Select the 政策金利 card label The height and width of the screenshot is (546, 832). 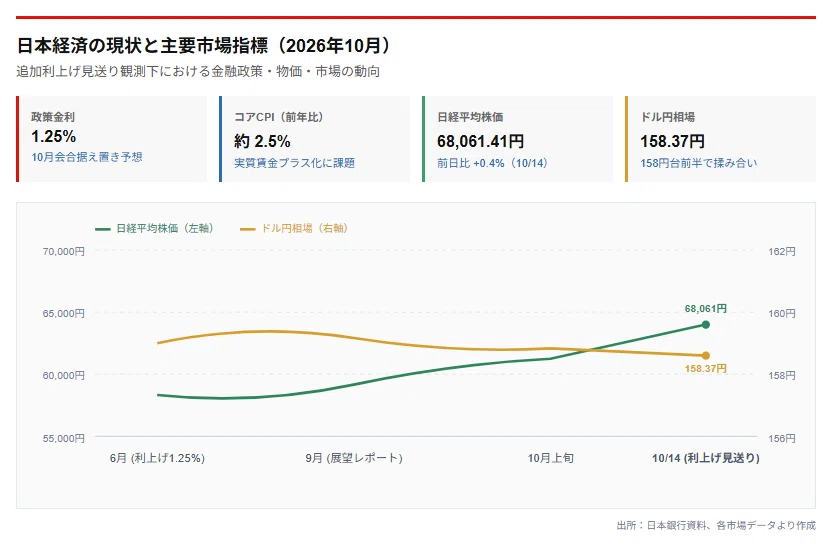(53, 117)
